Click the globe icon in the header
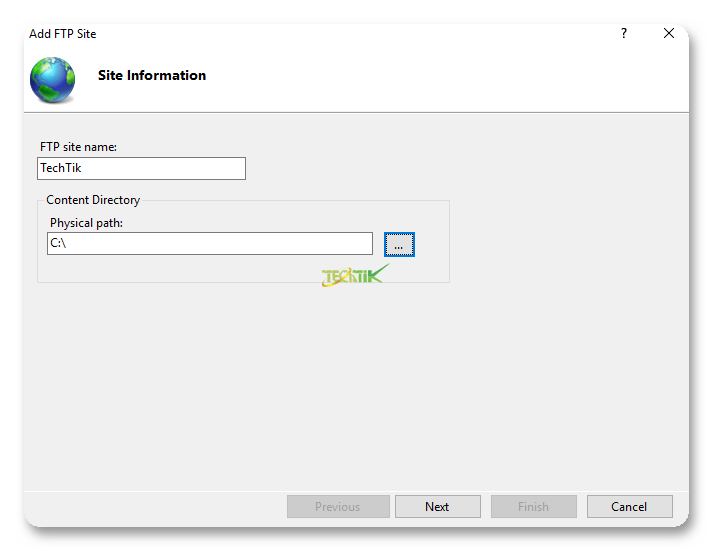The width and height of the screenshot is (713, 551). (52, 79)
